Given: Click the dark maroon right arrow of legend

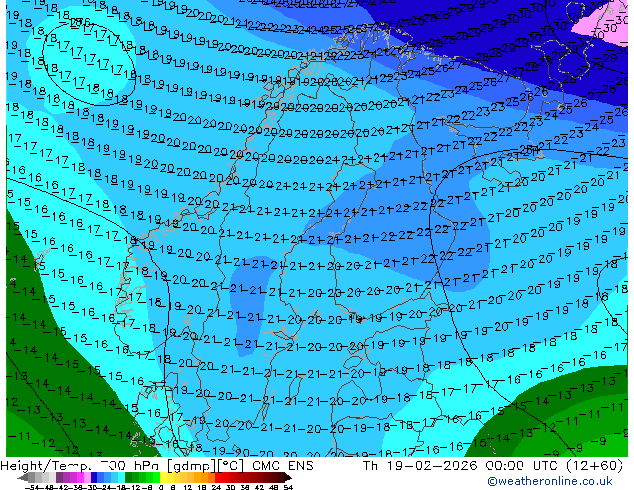Looking at the screenshot, I should (x=287, y=477).
